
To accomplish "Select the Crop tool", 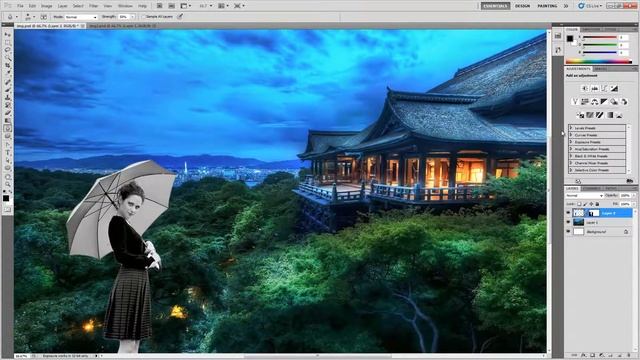I will [x=7, y=66].
